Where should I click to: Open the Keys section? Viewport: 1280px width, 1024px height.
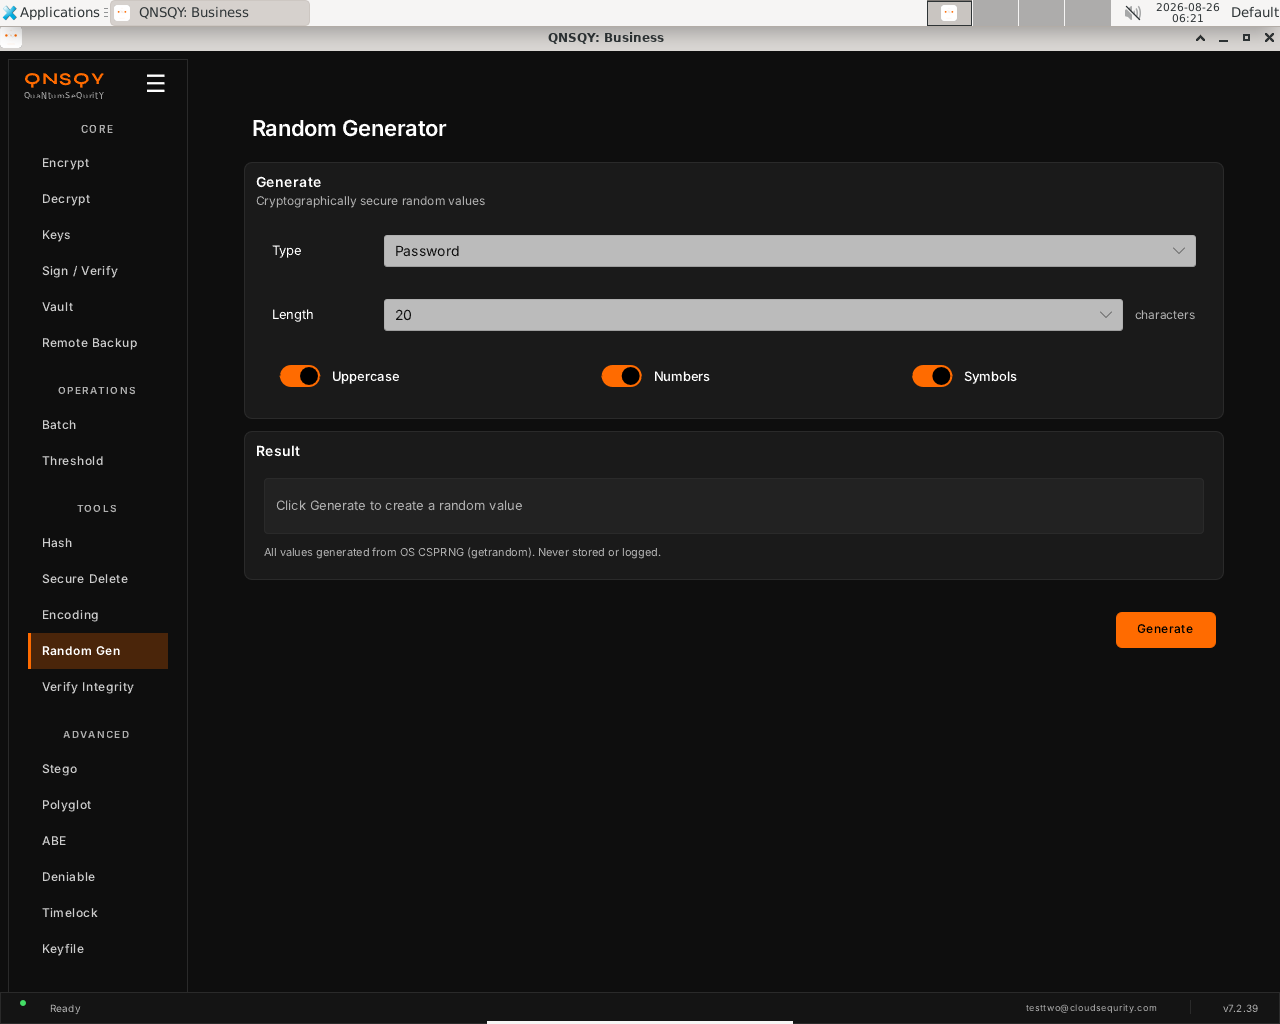(x=98, y=235)
